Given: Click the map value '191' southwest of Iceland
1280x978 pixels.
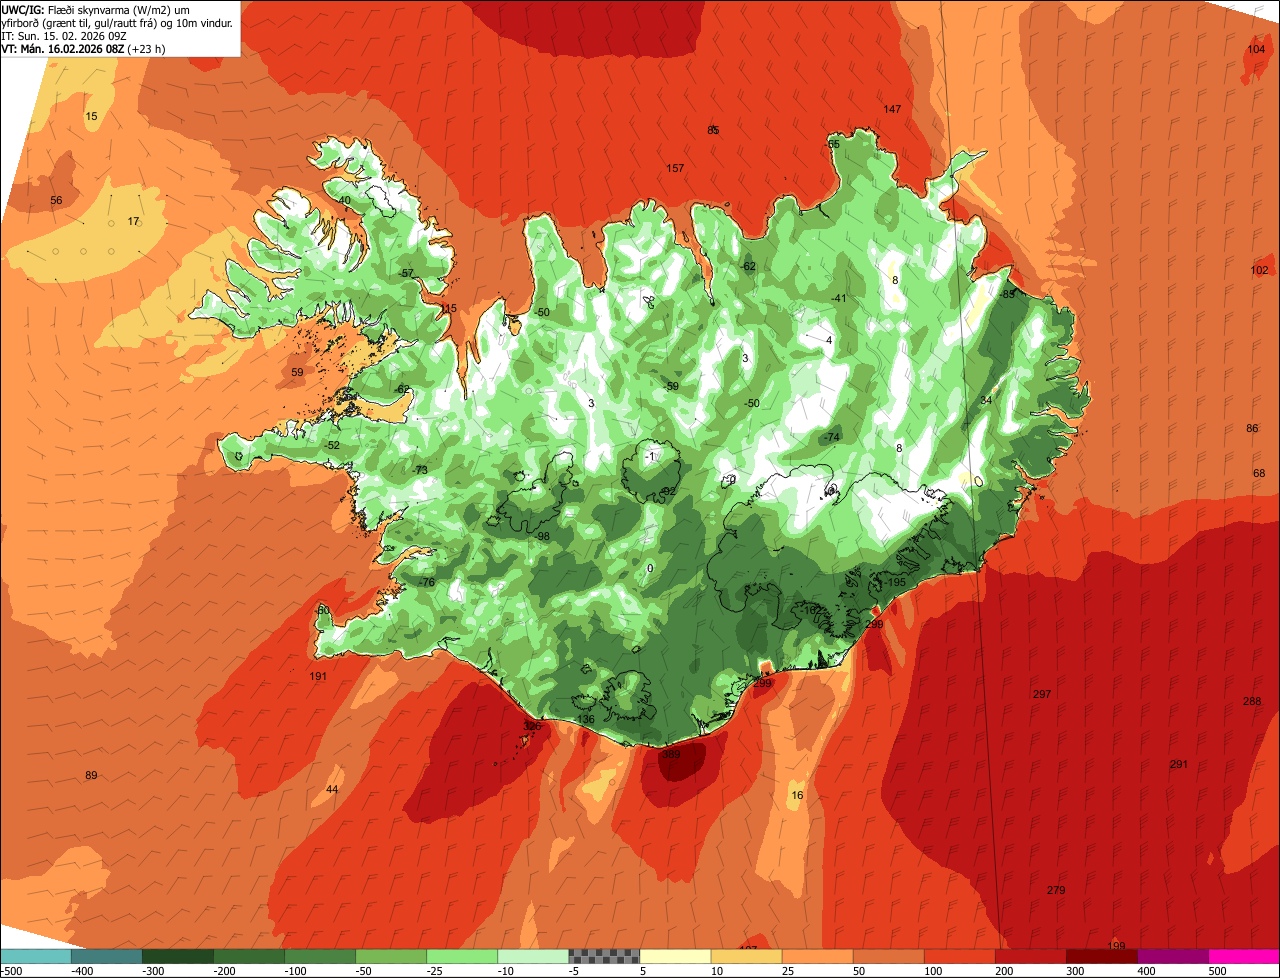Looking at the screenshot, I should point(318,677).
